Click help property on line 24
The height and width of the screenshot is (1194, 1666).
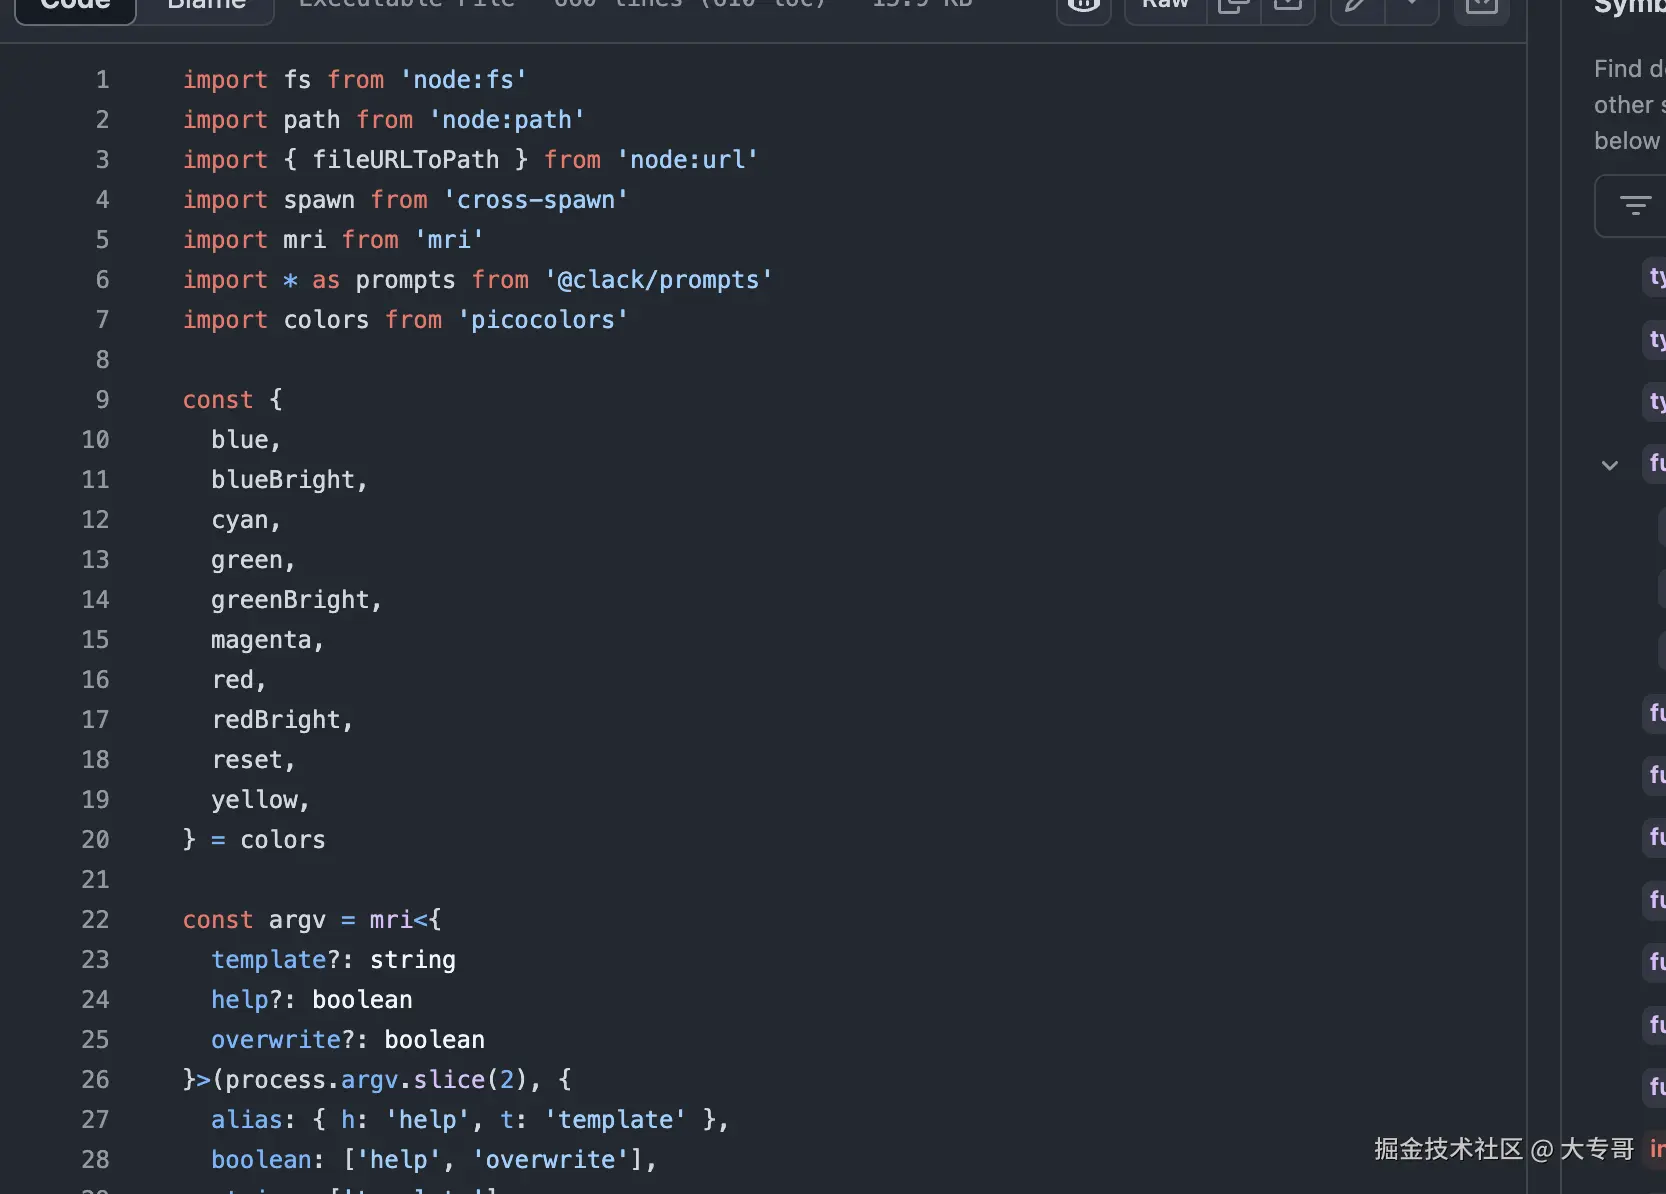point(240,1000)
